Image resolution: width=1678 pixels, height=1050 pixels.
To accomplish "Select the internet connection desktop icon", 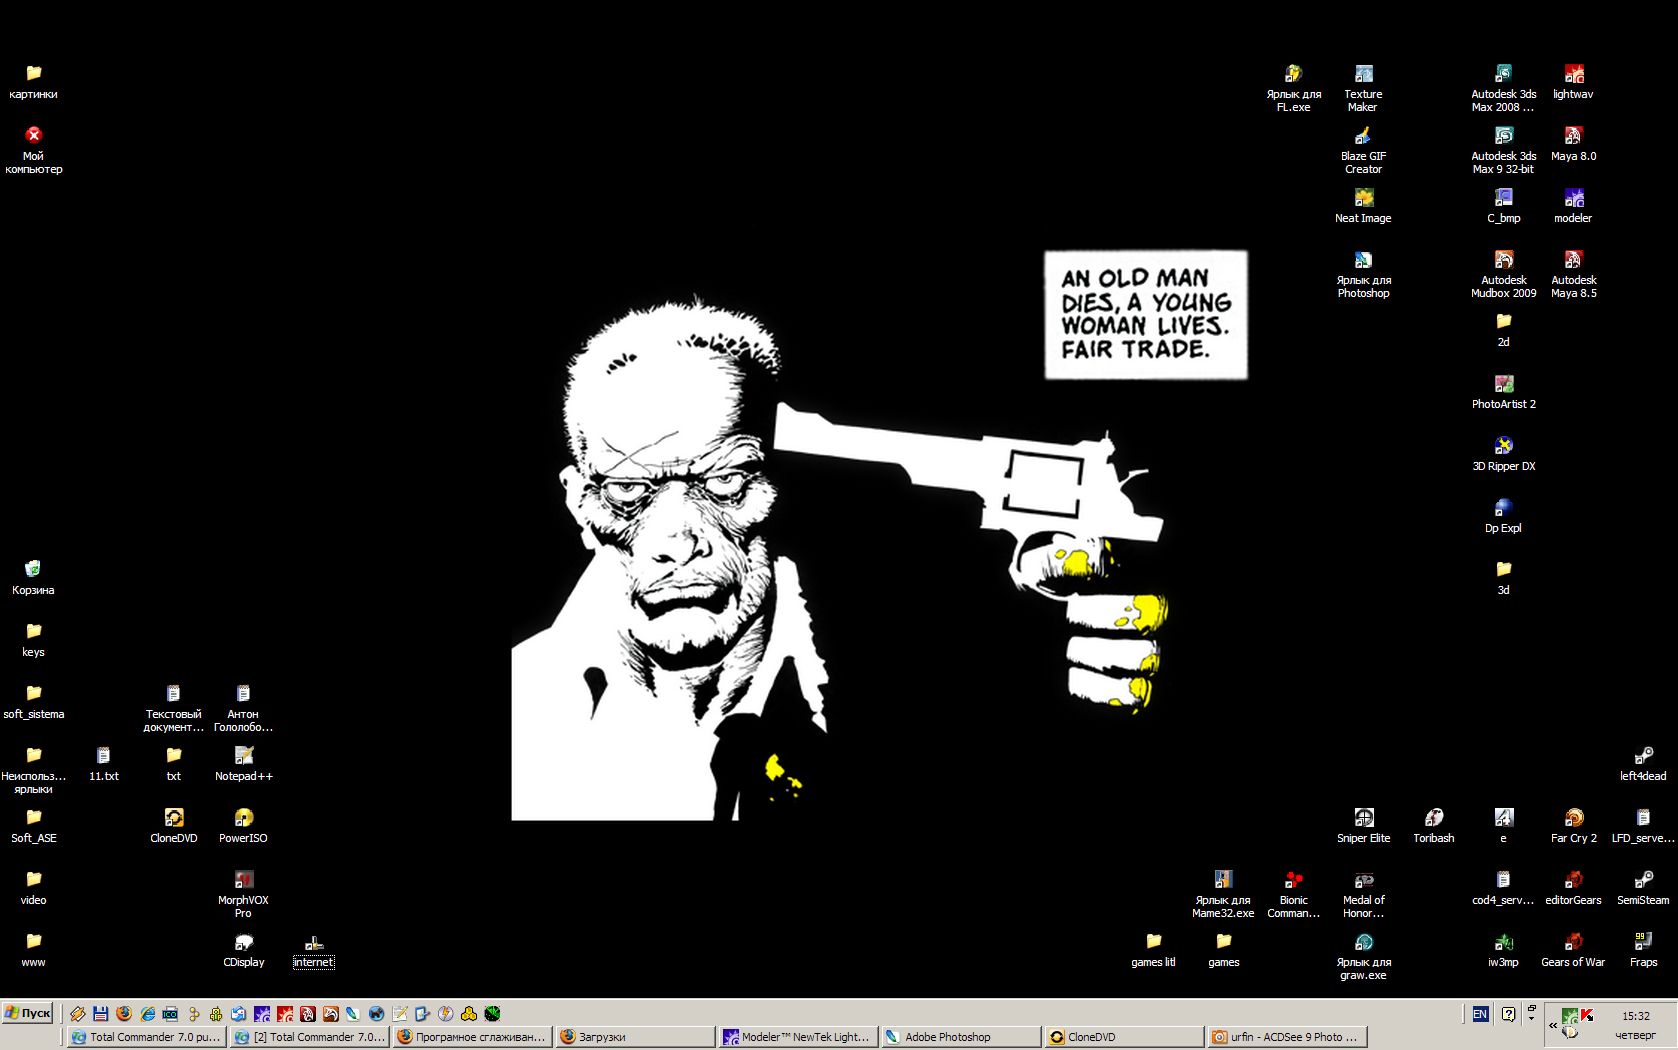I will pyautogui.click(x=313, y=950).
